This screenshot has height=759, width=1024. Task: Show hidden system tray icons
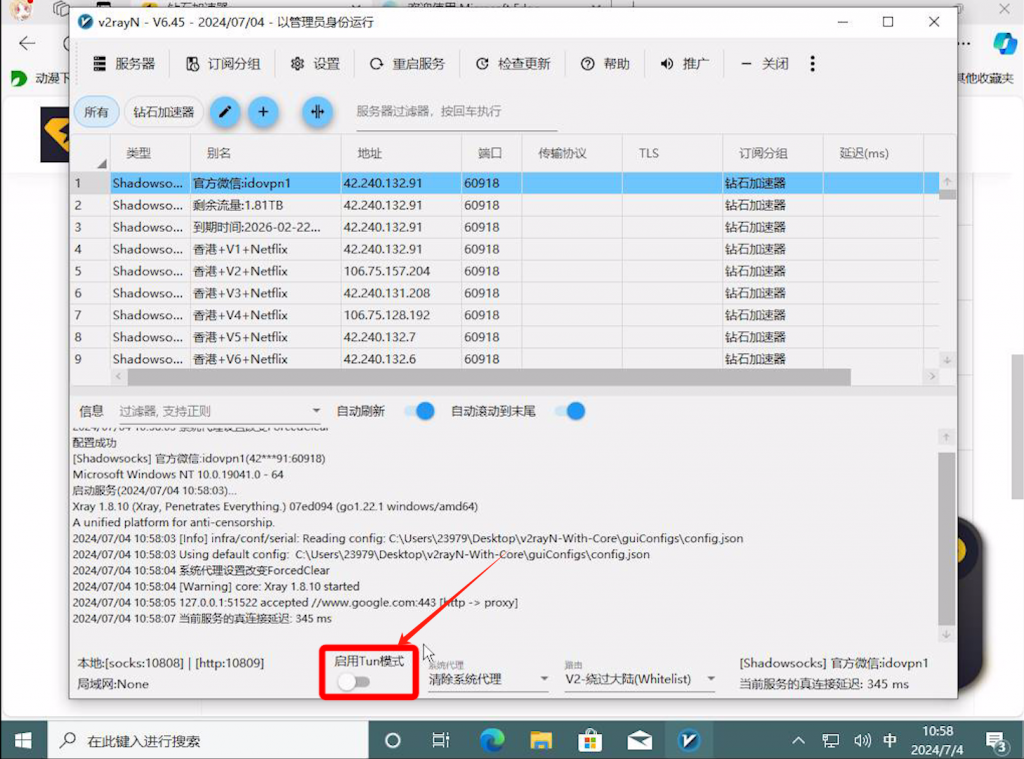click(x=798, y=740)
